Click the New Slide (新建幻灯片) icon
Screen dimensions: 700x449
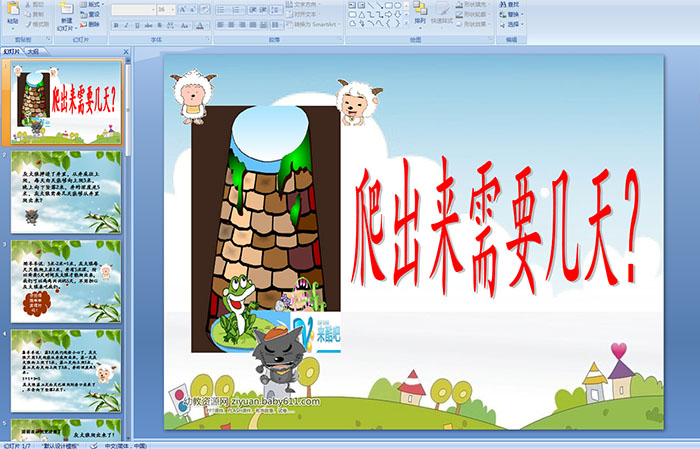(67, 8)
